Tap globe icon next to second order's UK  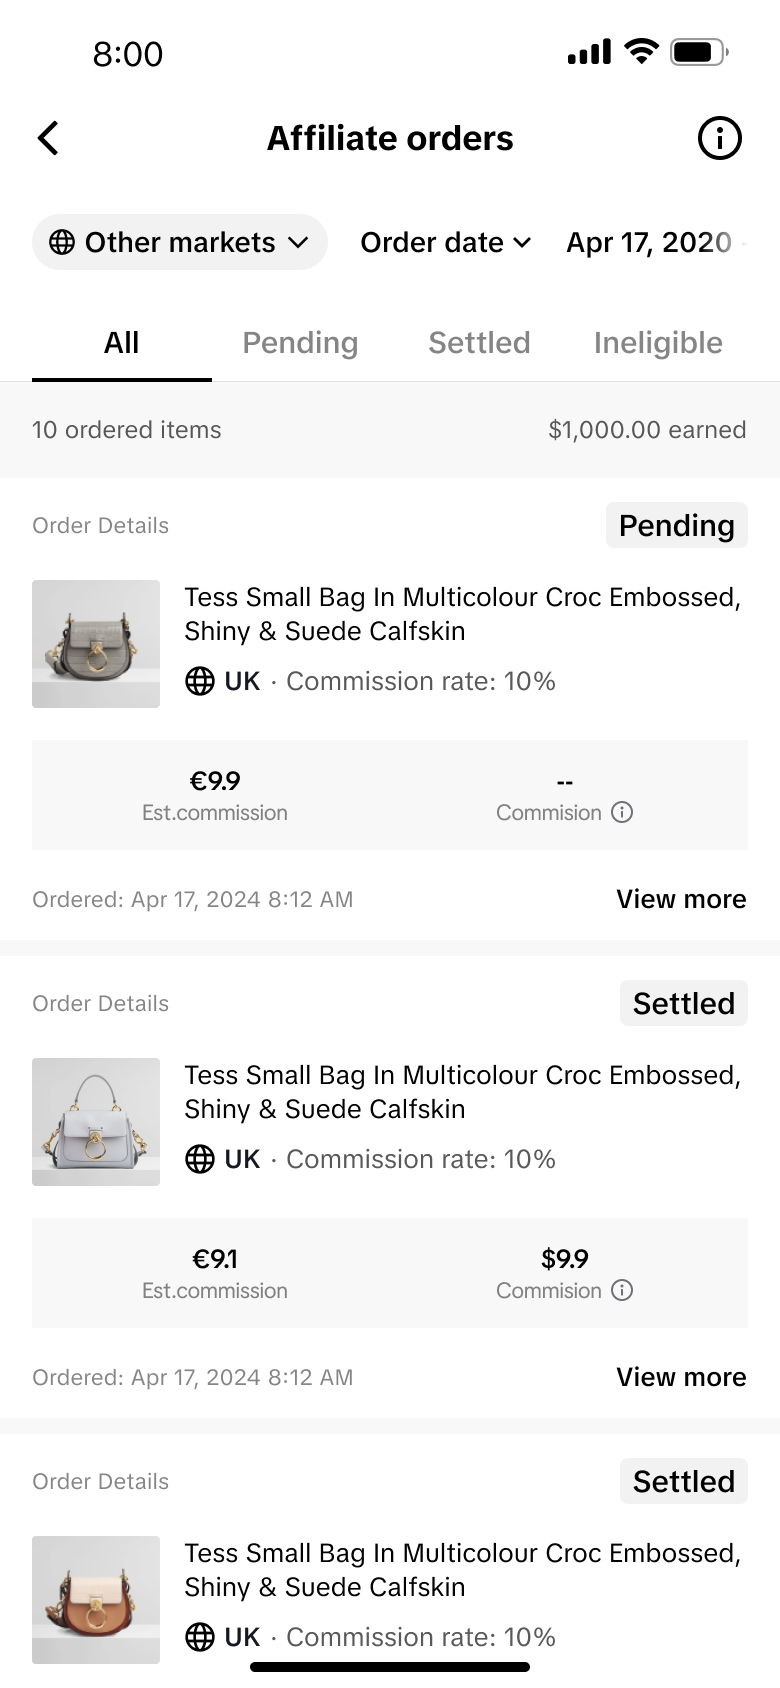point(200,1159)
